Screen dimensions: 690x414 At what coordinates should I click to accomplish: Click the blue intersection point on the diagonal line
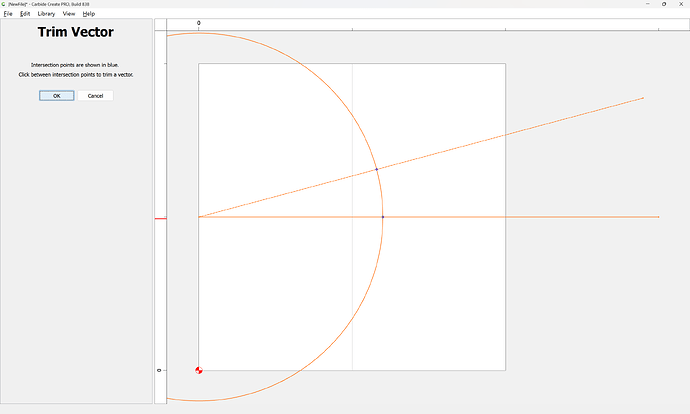[x=376, y=169]
